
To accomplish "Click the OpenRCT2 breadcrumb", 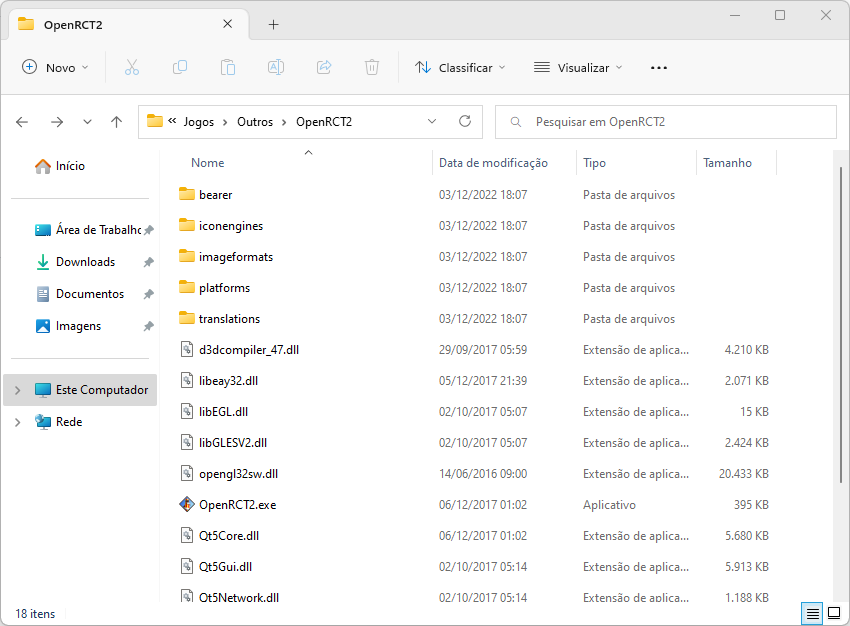I will [324, 122].
